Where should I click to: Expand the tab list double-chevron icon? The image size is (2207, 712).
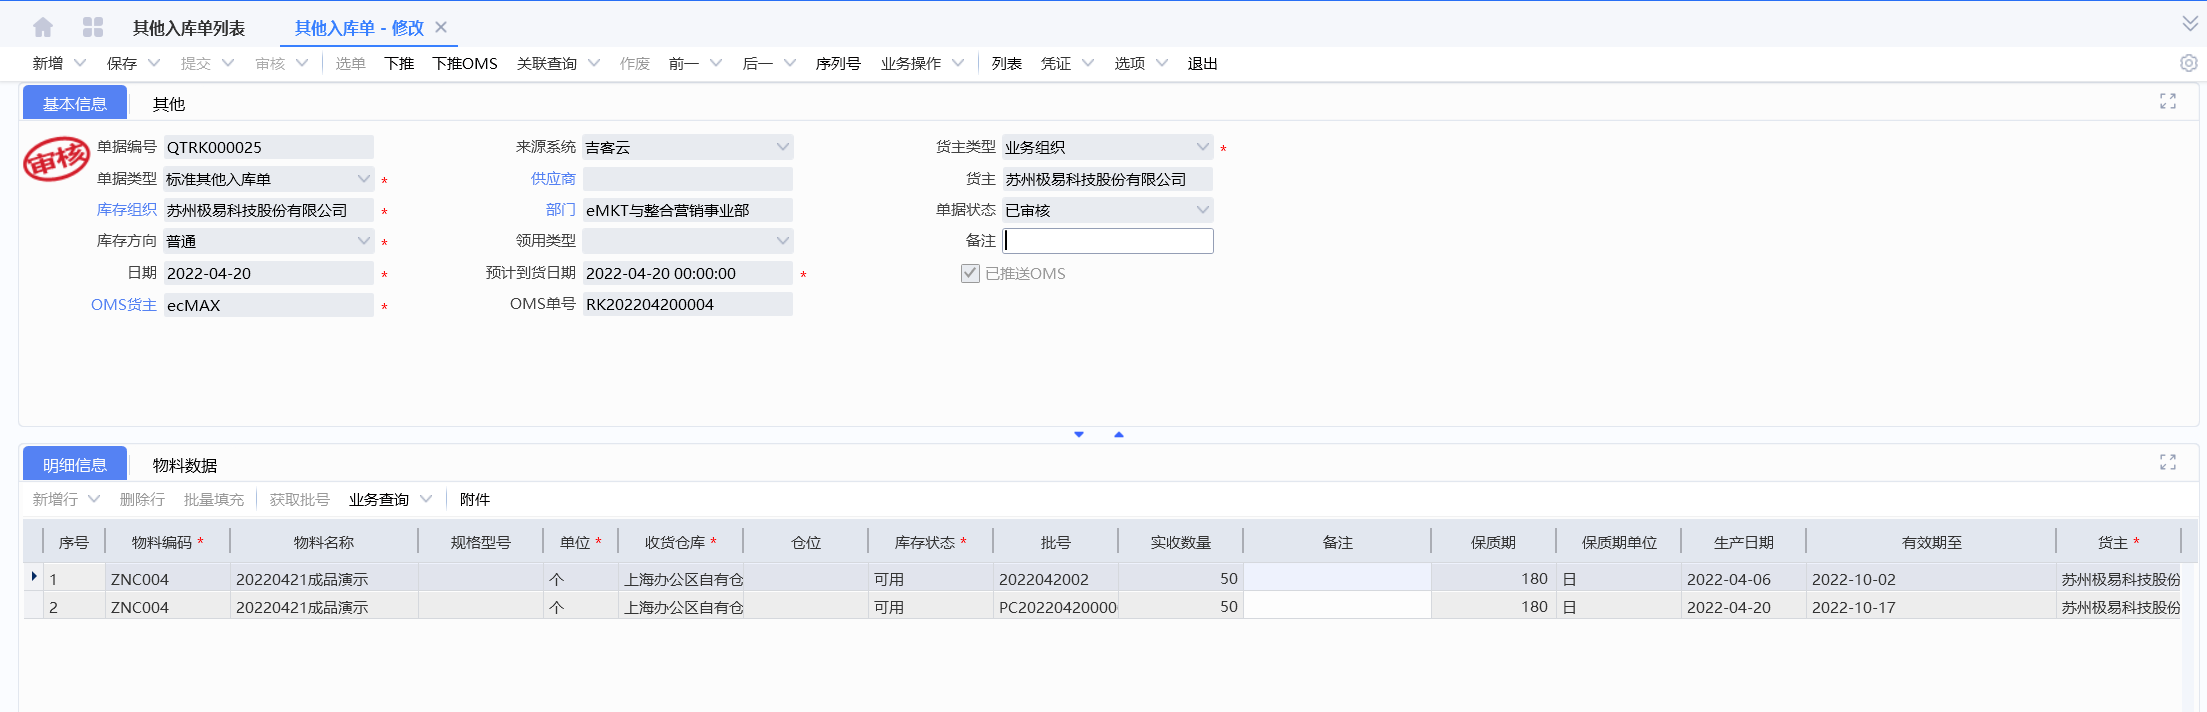coord(2190,23)
